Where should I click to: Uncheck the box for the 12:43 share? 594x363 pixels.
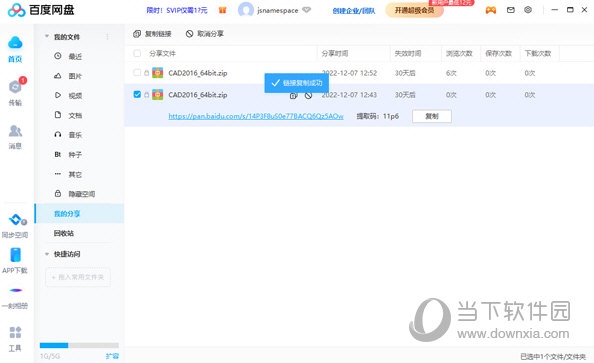click(137, 94)
